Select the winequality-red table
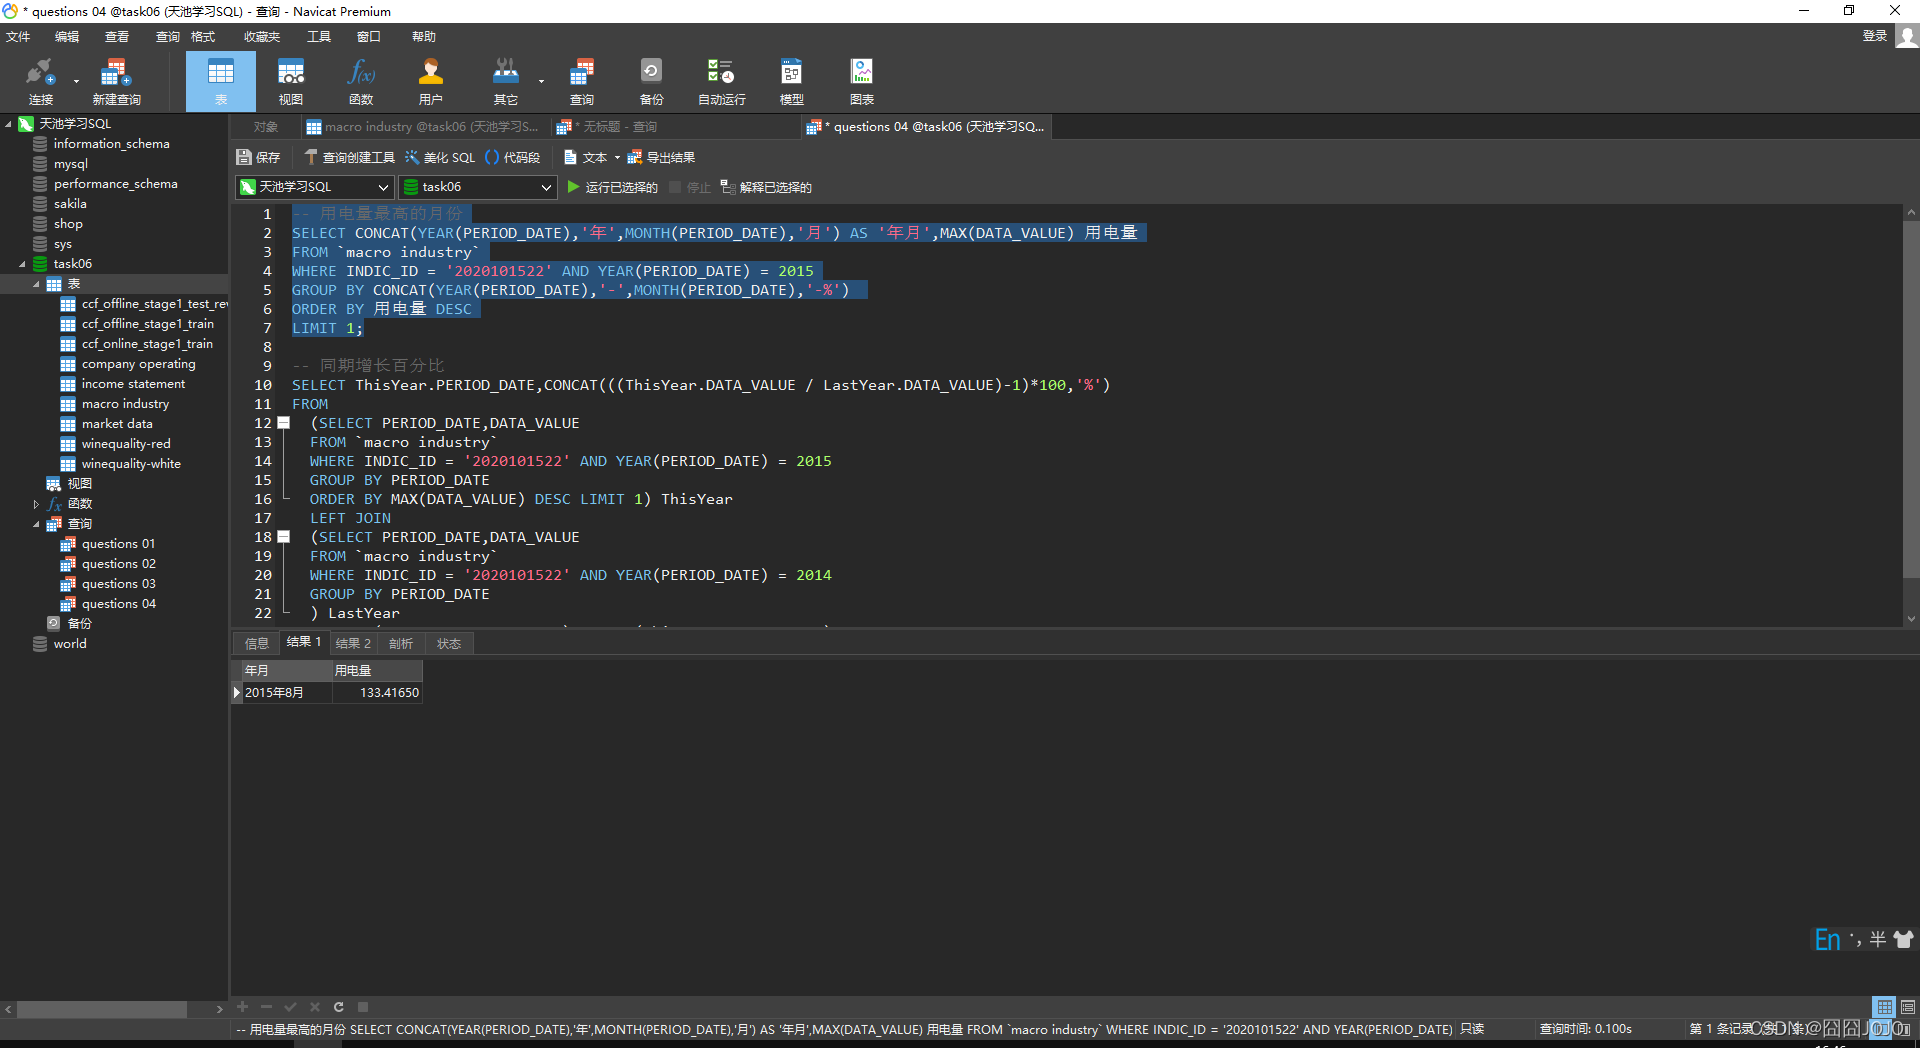The width and height of the screenshot is (1920, 1048). (126, 444)
